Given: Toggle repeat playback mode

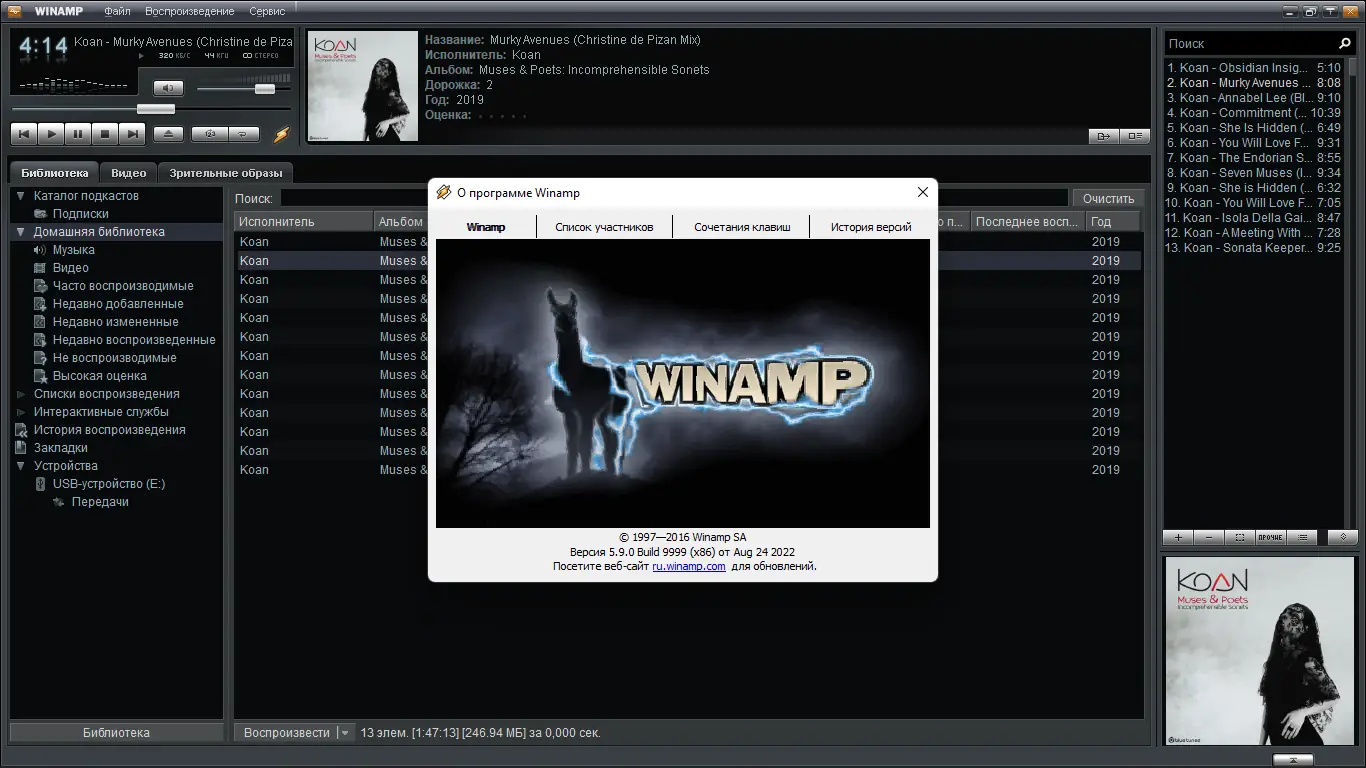Looking at the screenshot, I should (244, 134).
